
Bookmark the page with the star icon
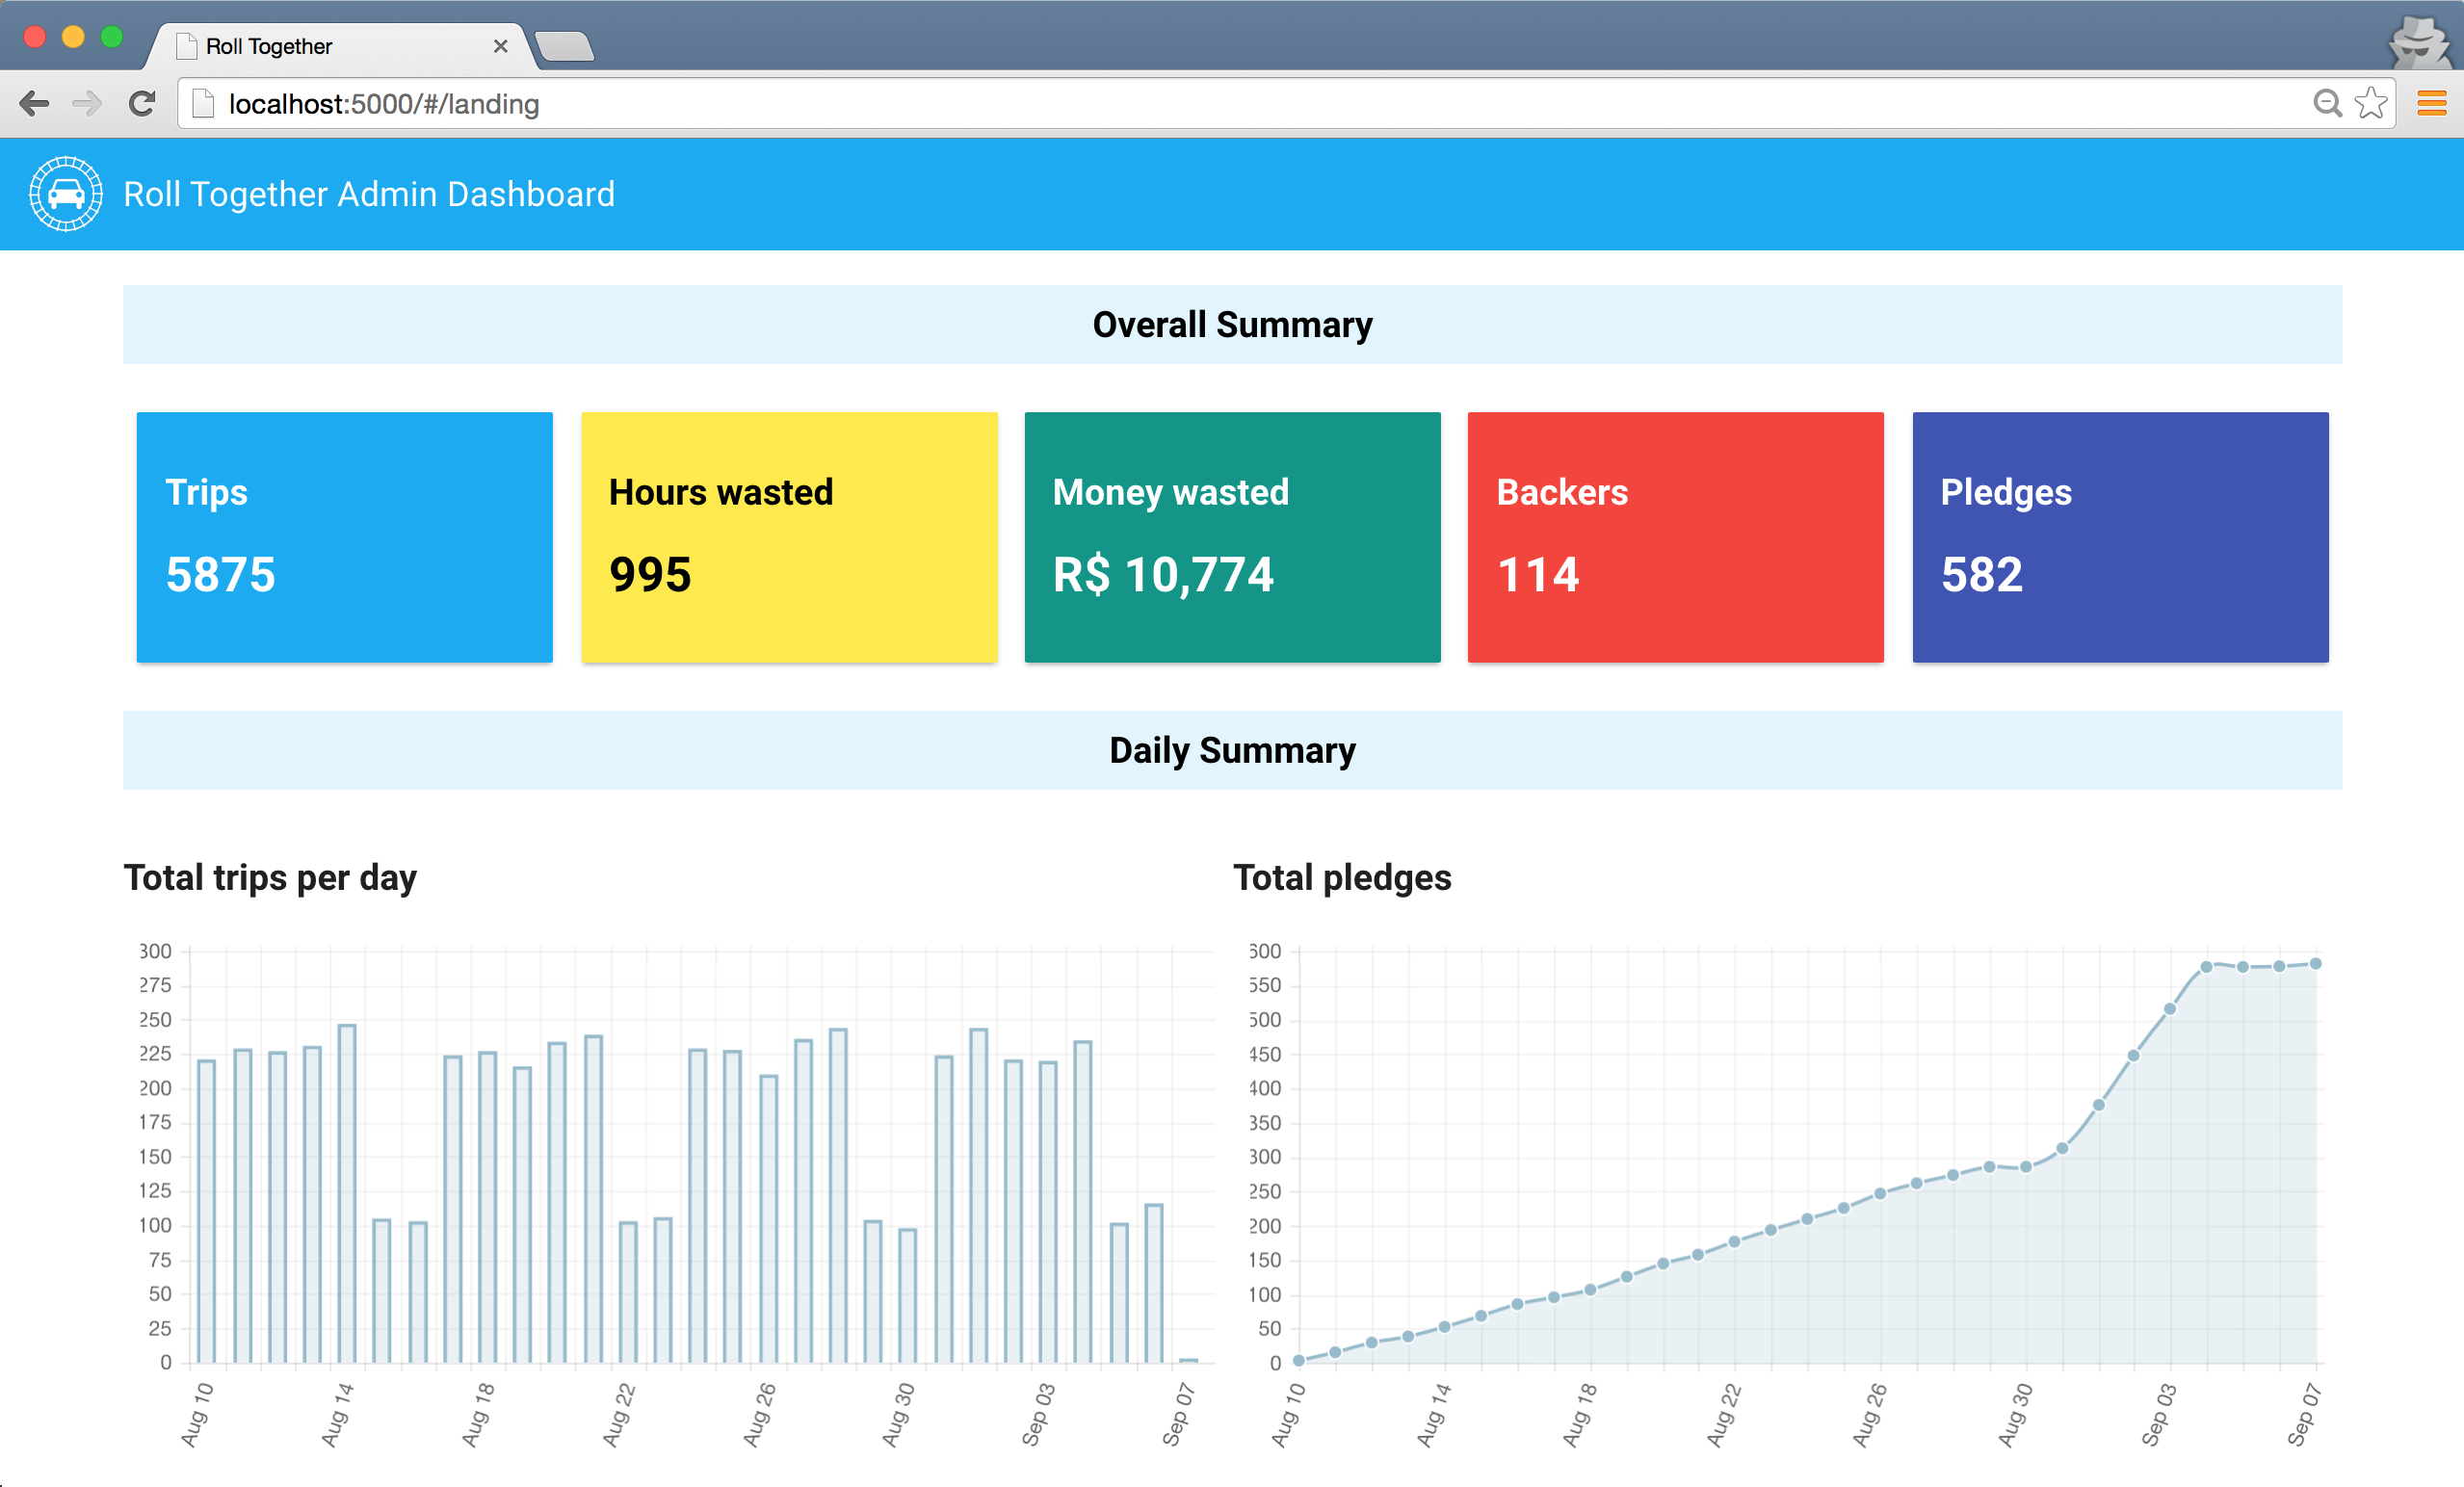[2371, 104]
